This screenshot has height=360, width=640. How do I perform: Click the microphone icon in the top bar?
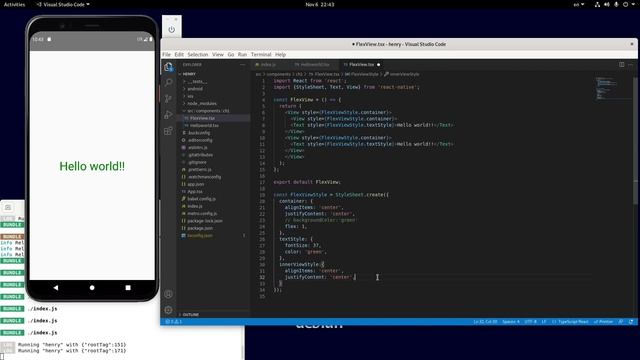616,4
